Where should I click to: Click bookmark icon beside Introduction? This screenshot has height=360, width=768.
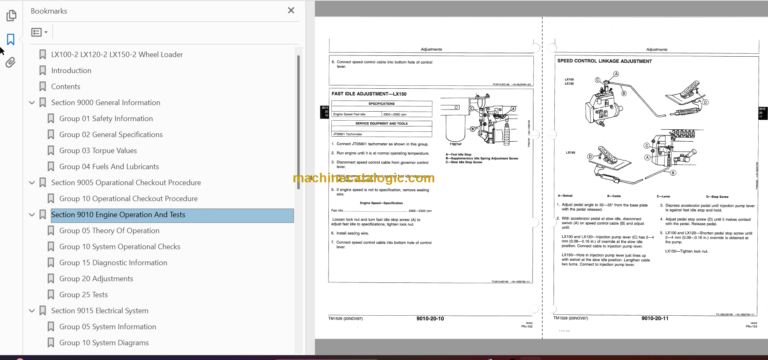(43, 71)
